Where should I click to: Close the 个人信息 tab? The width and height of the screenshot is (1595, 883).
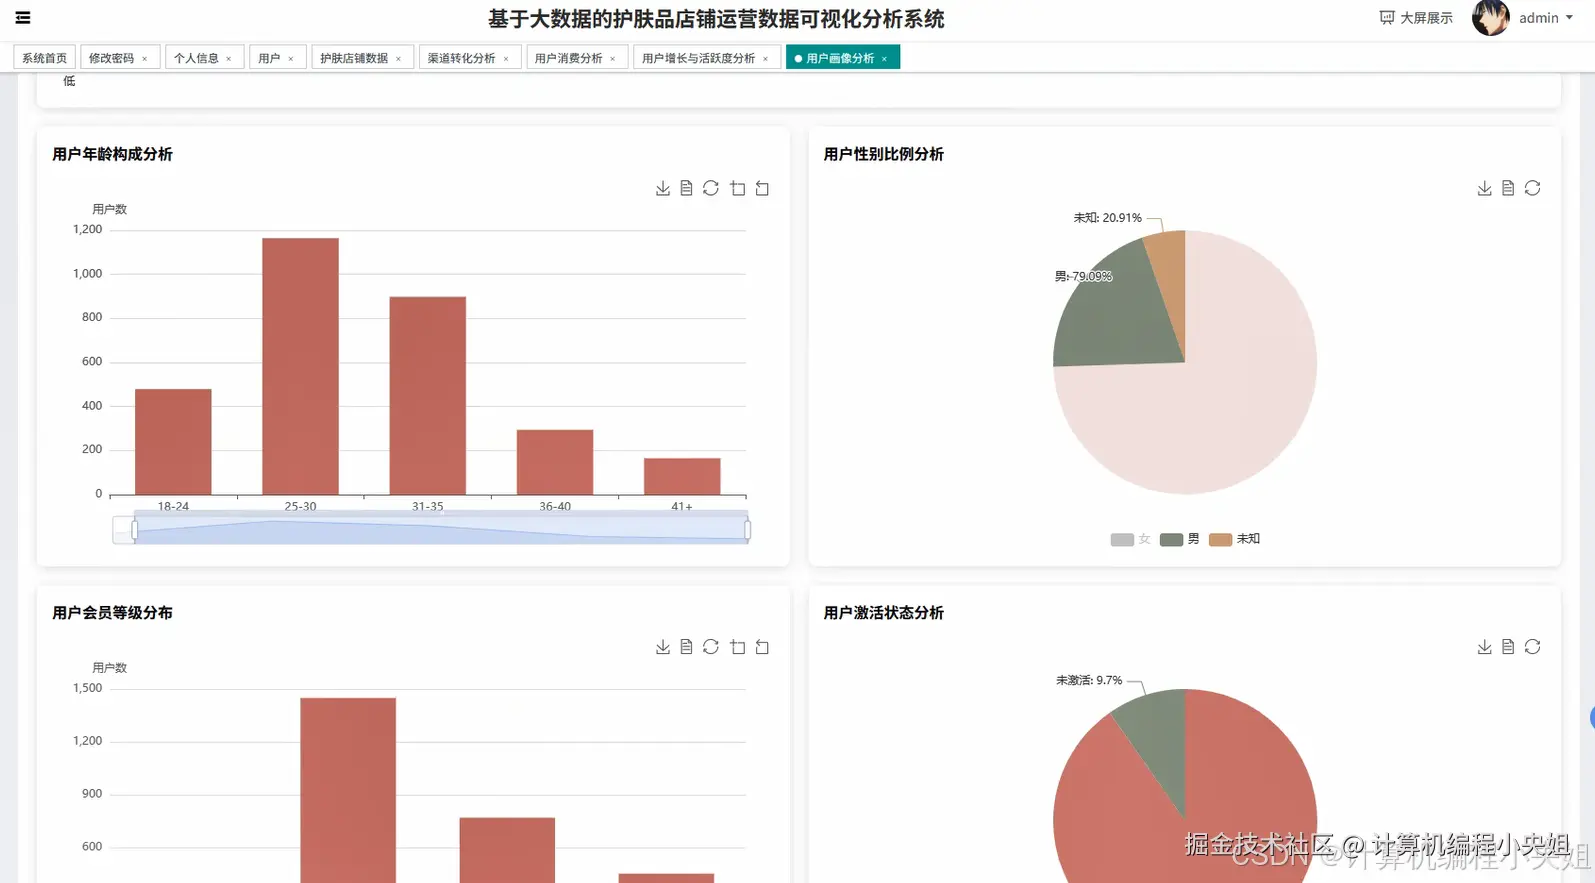[229, 59]
